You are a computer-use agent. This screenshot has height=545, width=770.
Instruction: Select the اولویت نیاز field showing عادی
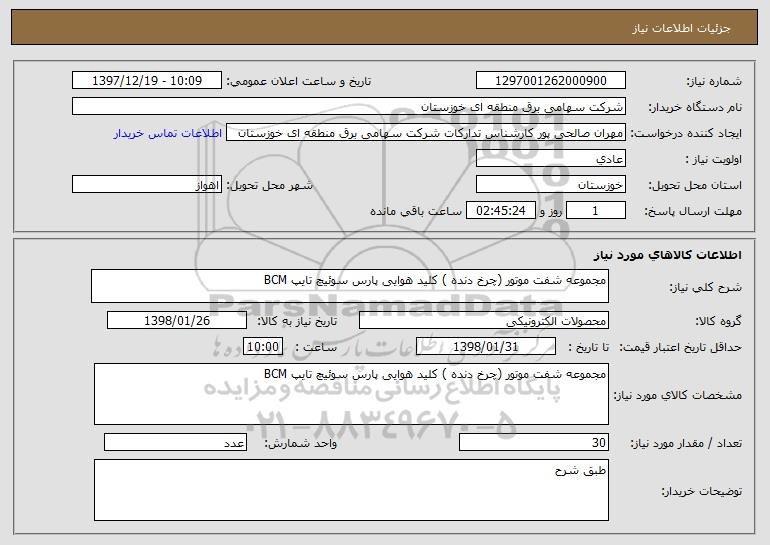551,159
